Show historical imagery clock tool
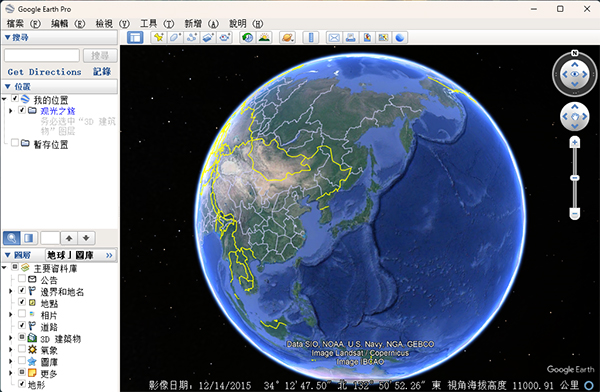The width and height of the screenshot is (600, 392). point(248,38)
